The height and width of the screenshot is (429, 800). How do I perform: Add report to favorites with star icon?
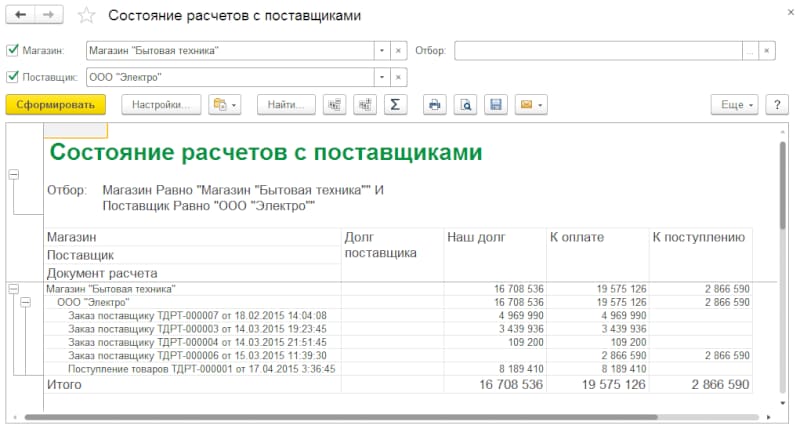(86, 16)
